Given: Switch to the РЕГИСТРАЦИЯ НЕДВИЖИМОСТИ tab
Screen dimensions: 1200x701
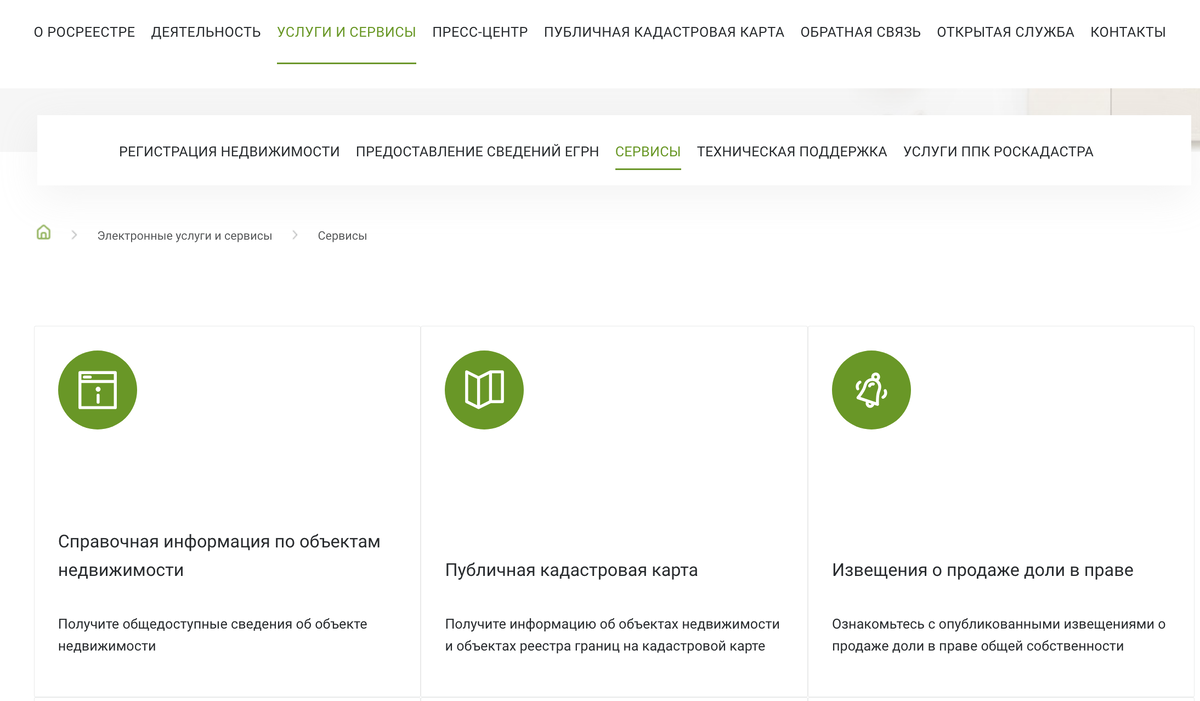Looking at the screenshot, I should pyautogui.click(x=231, y=151).
